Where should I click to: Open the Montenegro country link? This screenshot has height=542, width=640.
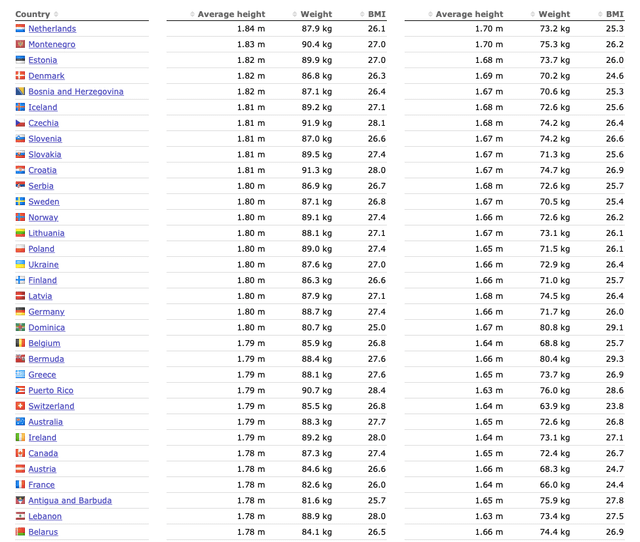point(52,45)
